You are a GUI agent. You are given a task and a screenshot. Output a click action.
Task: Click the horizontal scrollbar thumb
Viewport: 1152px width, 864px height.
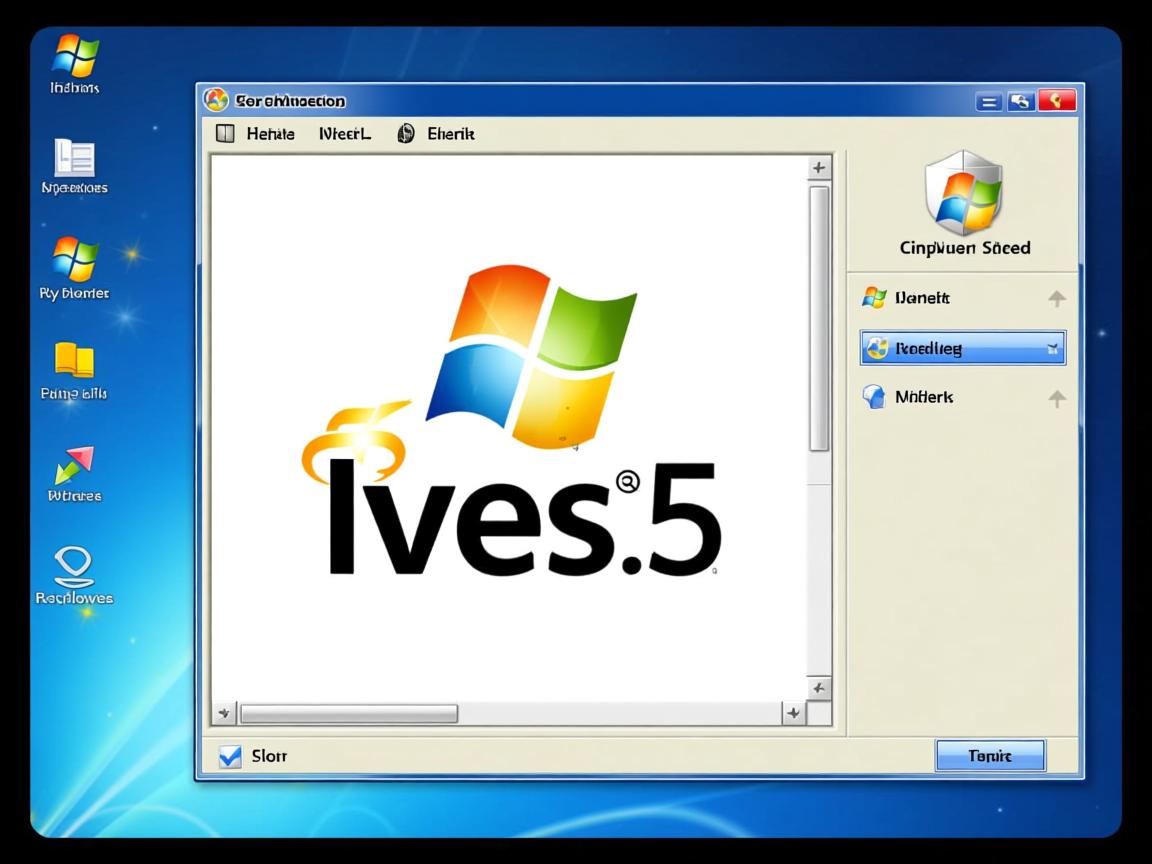click(349, 714)
